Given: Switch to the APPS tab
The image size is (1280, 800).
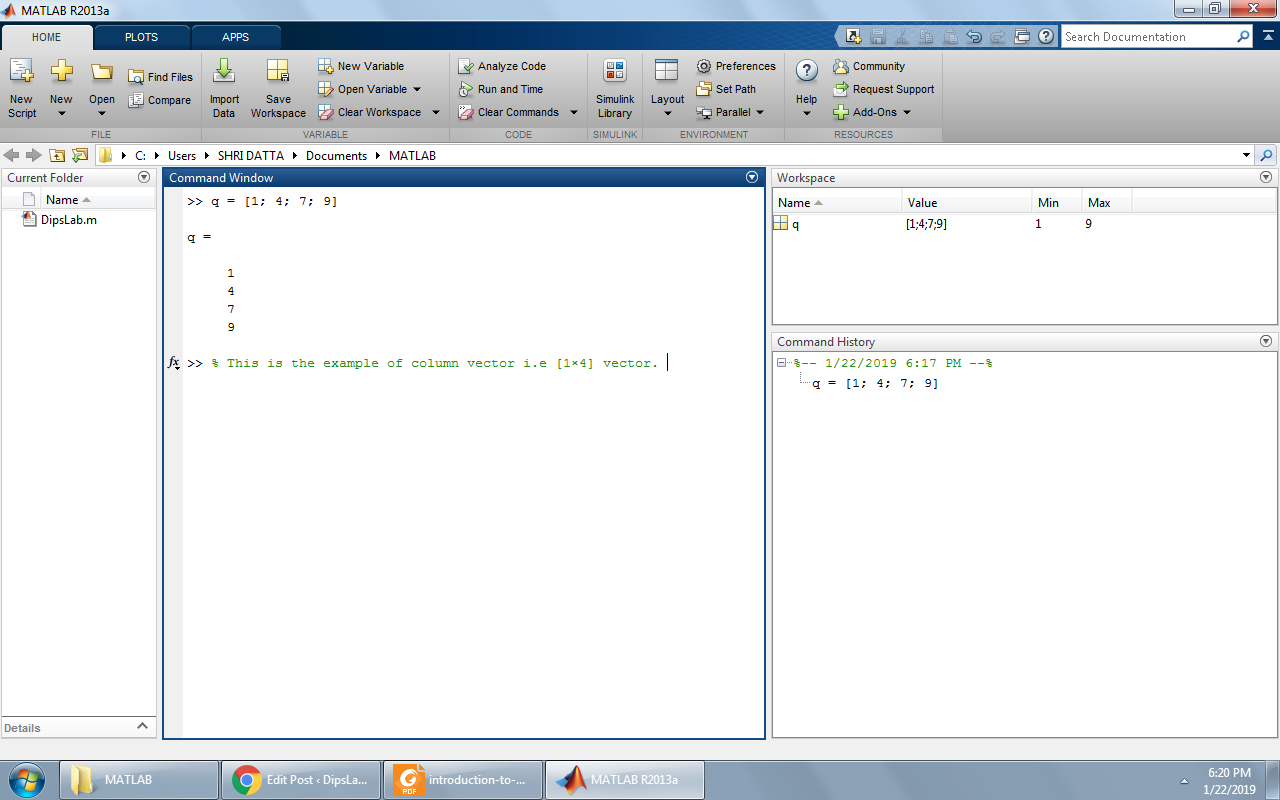Looking at the screenshot, I should pos(236,37).
